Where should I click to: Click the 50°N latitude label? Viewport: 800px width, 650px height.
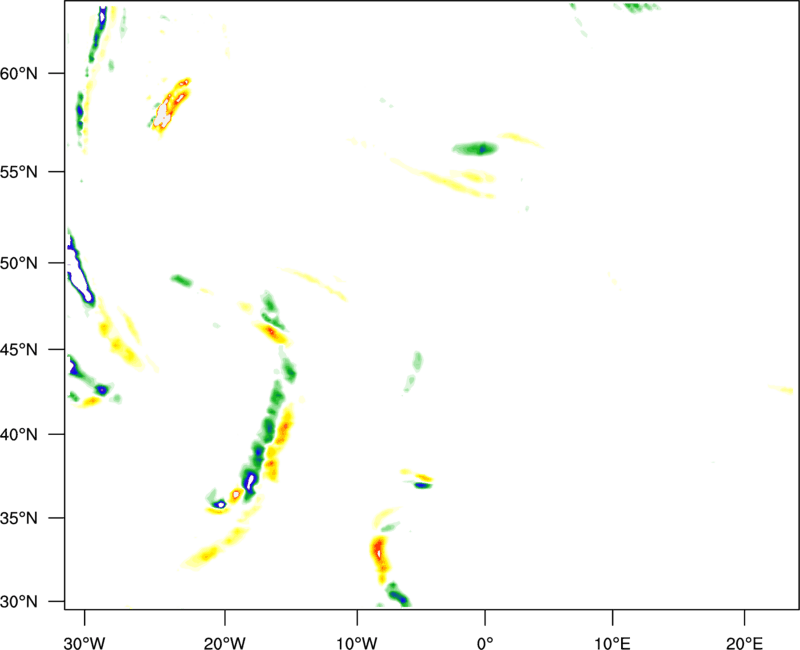coord(19,263)
